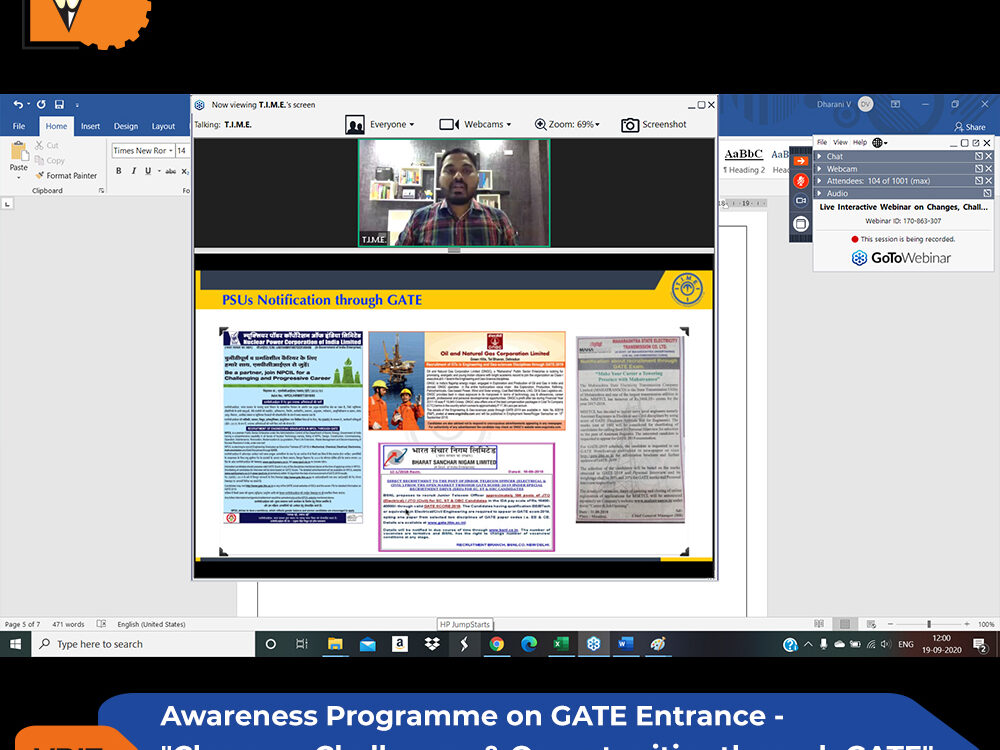Click the Copy command in Clipboard group
The image size is (1000, 750).
pos(50,161)
